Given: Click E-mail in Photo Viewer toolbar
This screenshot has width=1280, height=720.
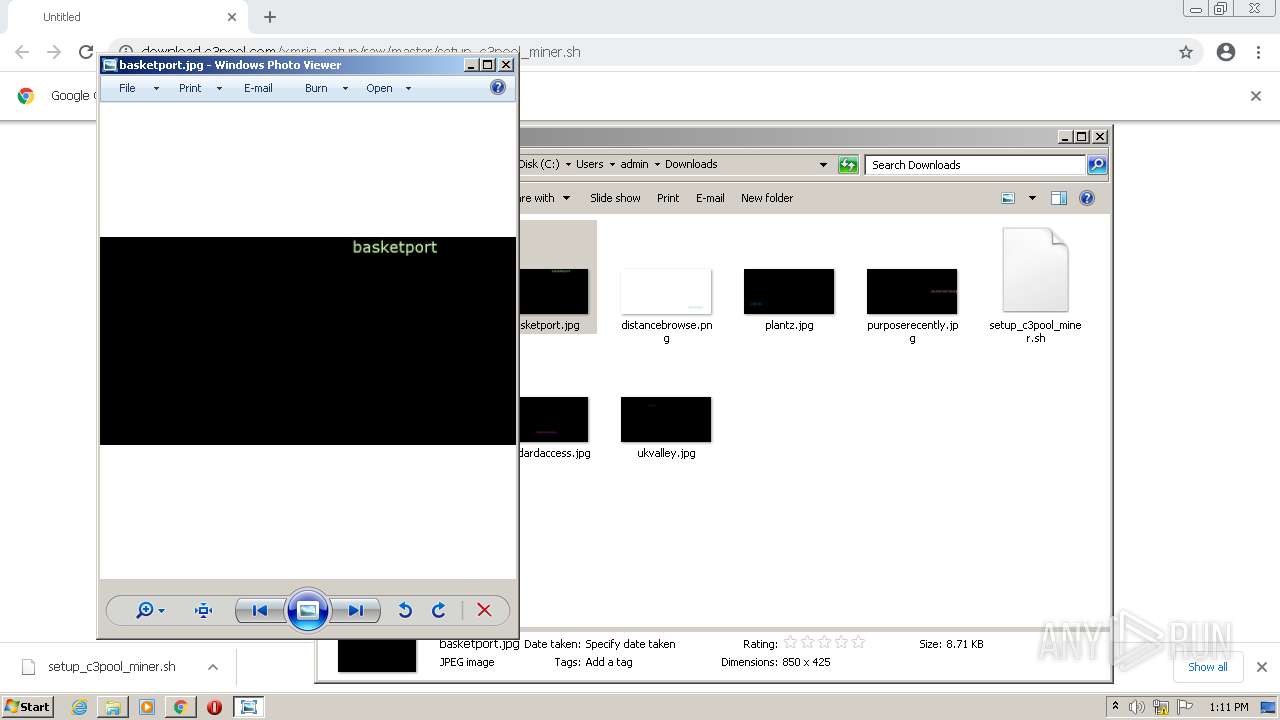Looking at the screenshot, I should coord(258,88).
